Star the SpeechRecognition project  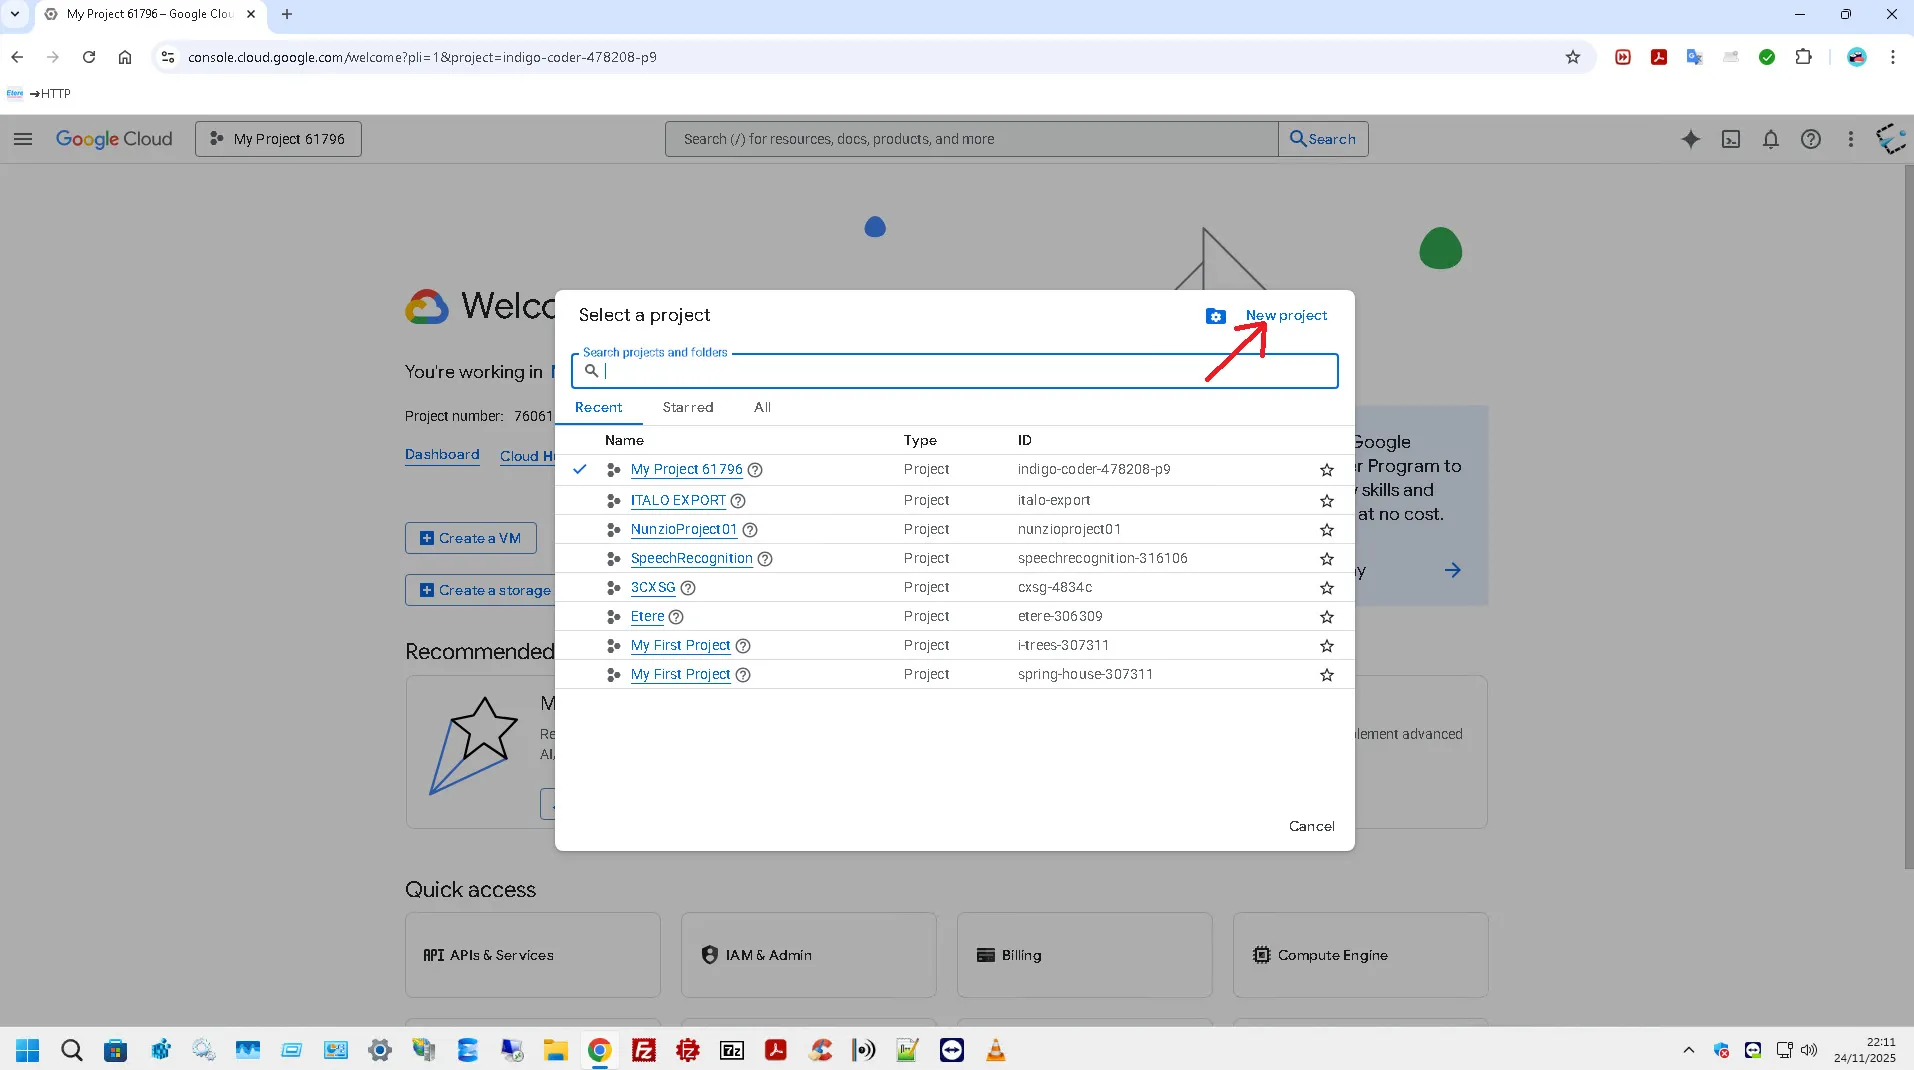pos(1326,559)
